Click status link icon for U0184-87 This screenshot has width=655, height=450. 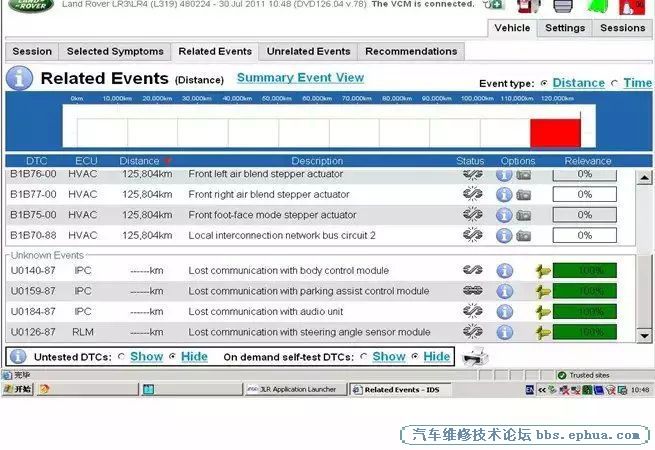point(472,311)
